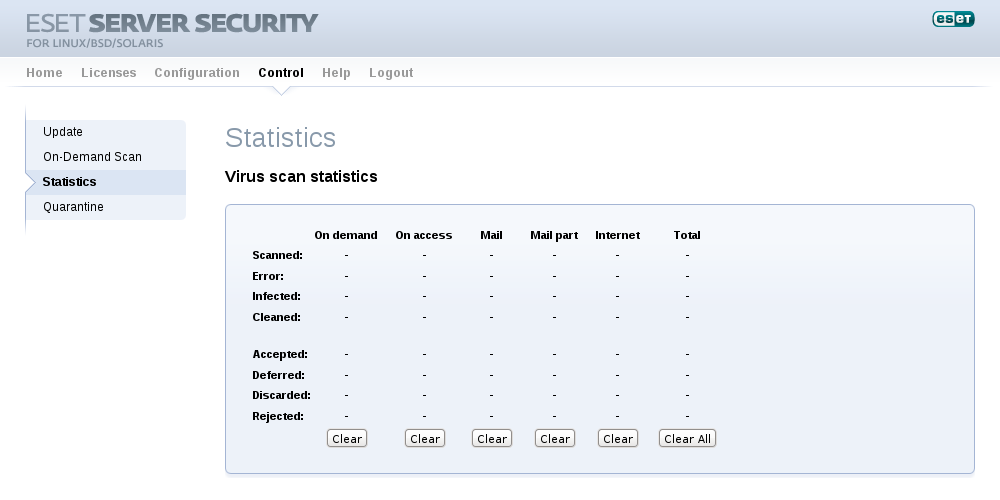Image resolution: width=1000 pixels, height=500 pixels.
Task: Open Update in the sidebar
Action: [63, 132]
